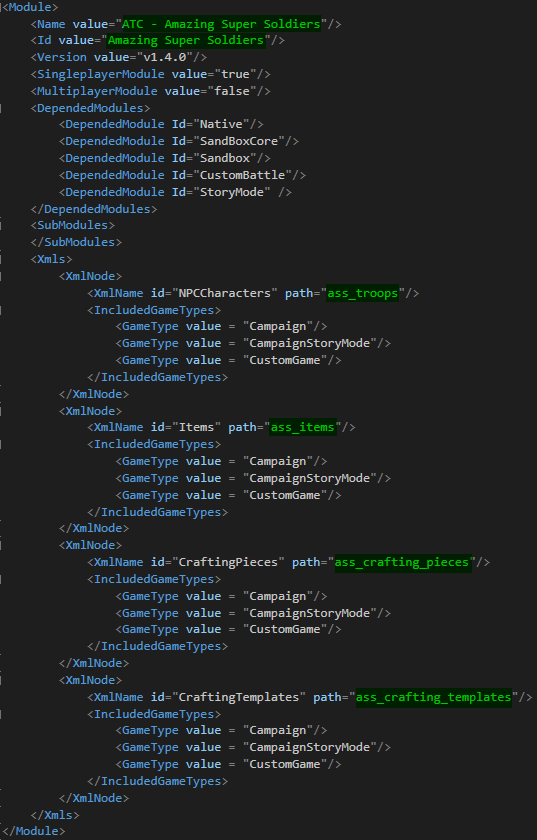537x840 pixels.
Task: Click the 'Native' depended module Id
Action: point(221,124)
